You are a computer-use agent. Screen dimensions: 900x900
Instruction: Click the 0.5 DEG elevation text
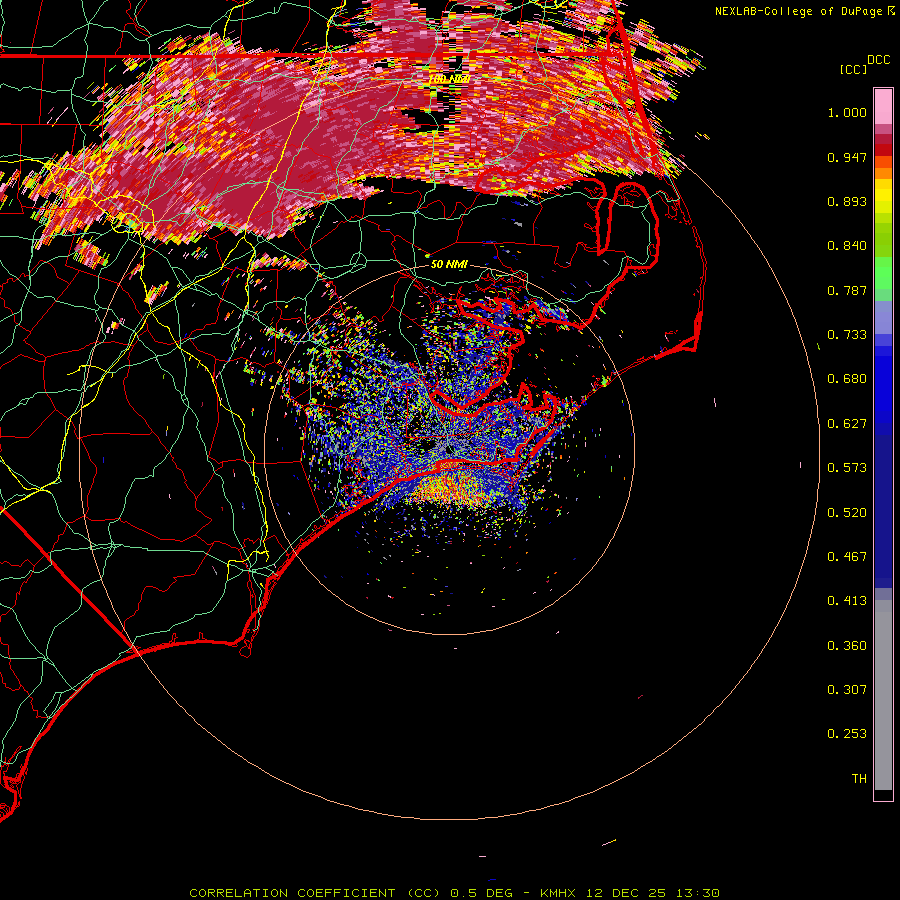point(481,893)
